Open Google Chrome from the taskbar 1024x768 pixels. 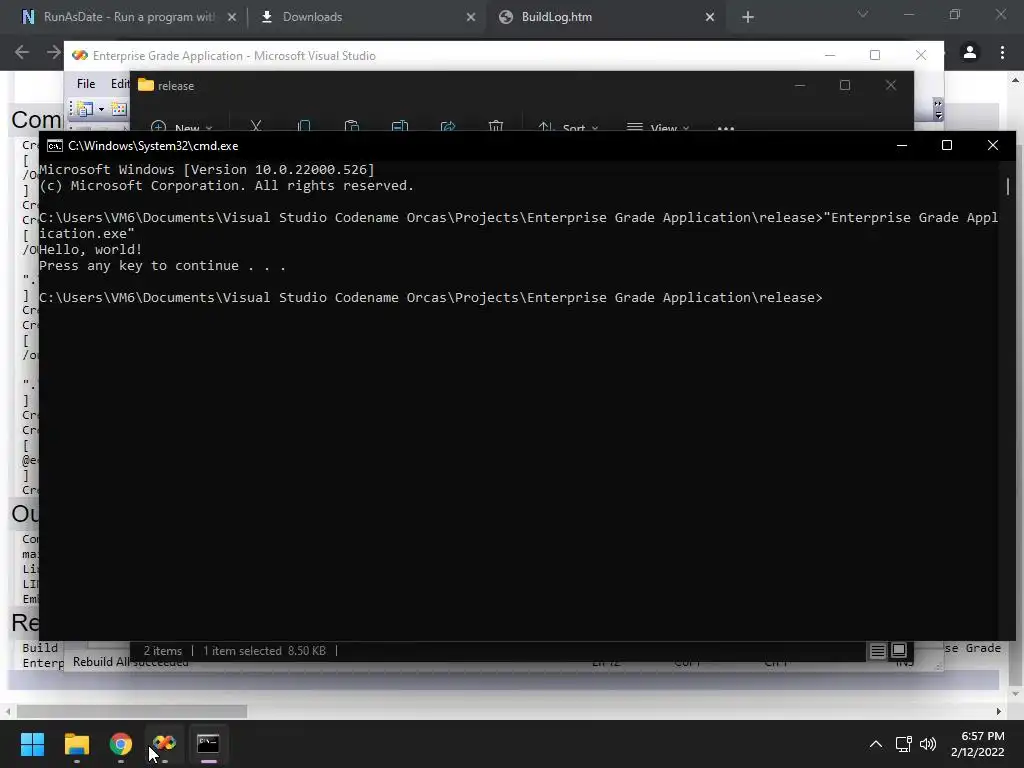121,744
